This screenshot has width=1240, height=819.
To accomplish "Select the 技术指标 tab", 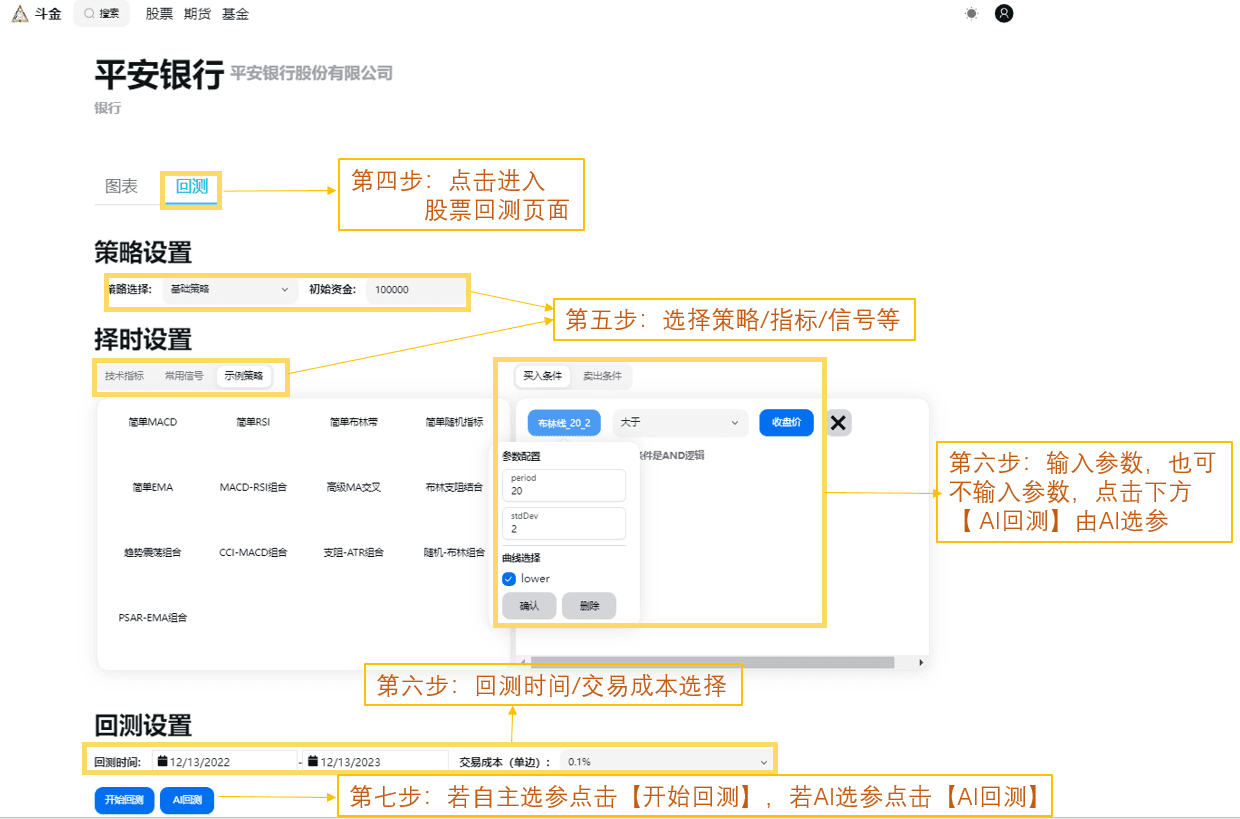I will (x=125, y=376).
